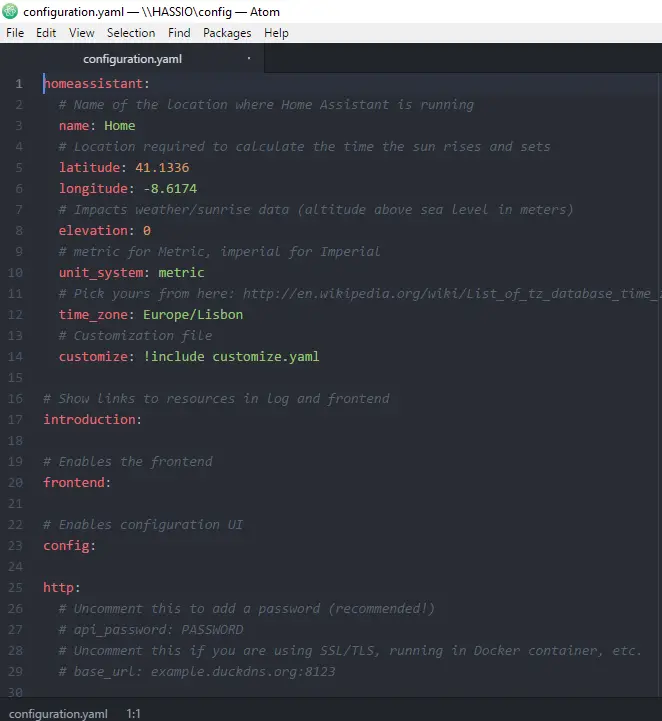Click the 'frontend:' key
Viewport: 662px width, 721px height.
click(77, 483)
